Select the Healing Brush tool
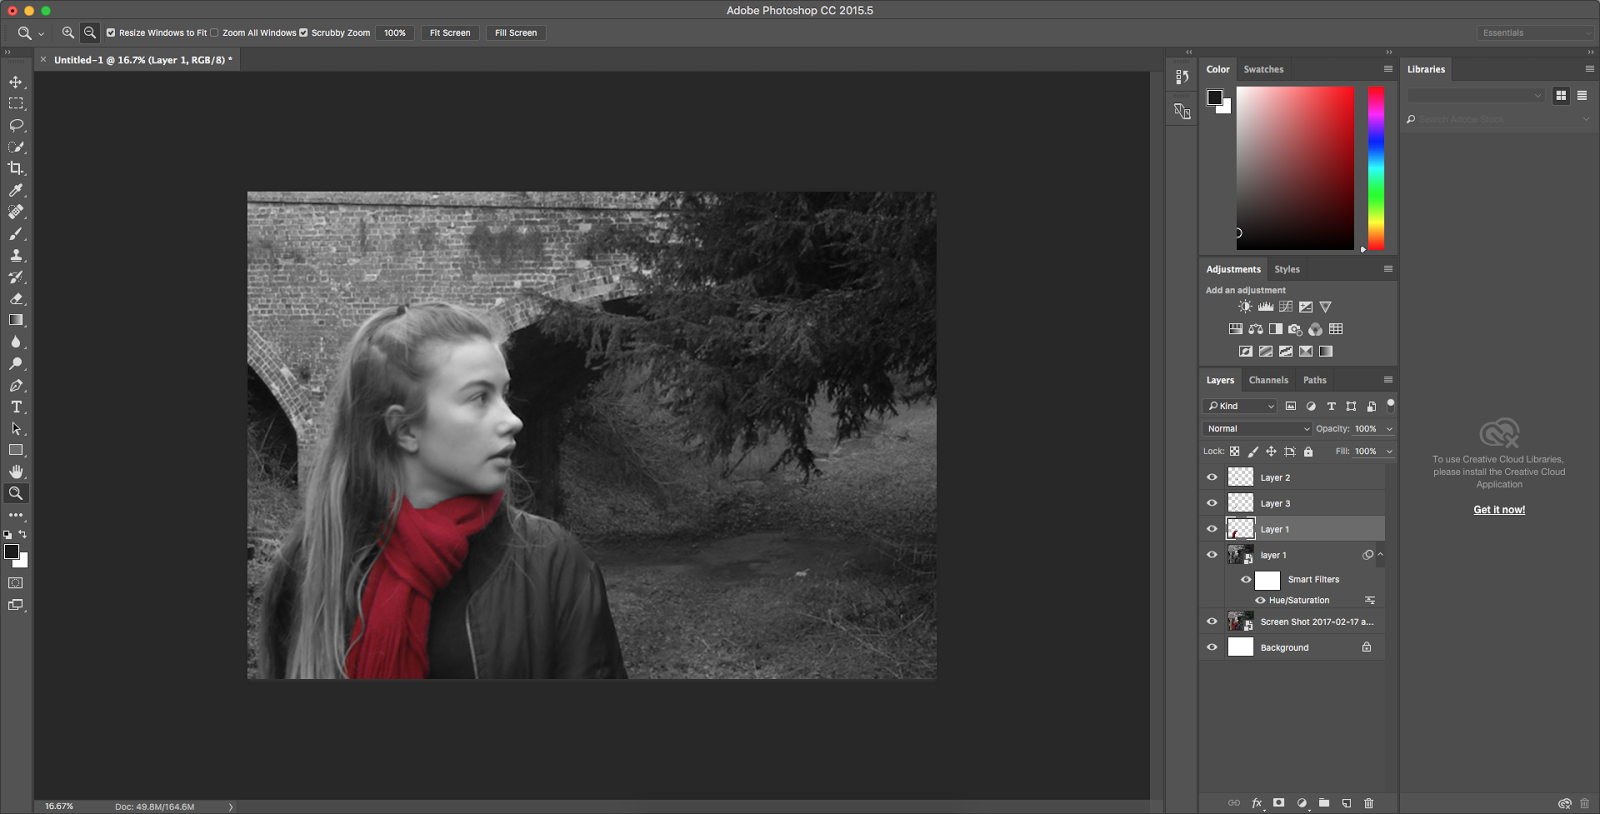This screenshot has width=1600, height=814. (x=16, y=212)
